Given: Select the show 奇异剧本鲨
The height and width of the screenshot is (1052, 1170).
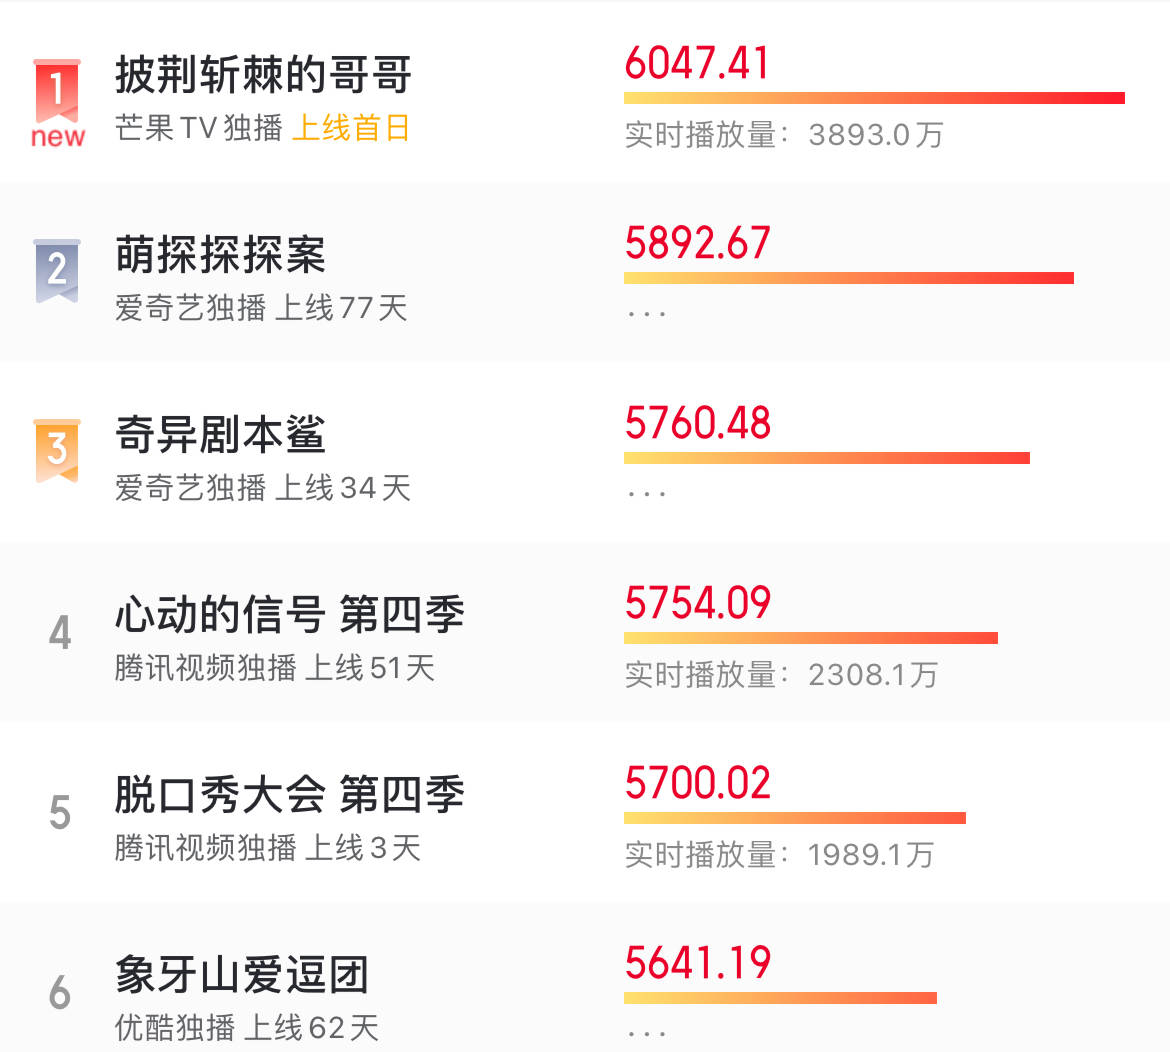Looking at the screenshot, I should (220, 434).
